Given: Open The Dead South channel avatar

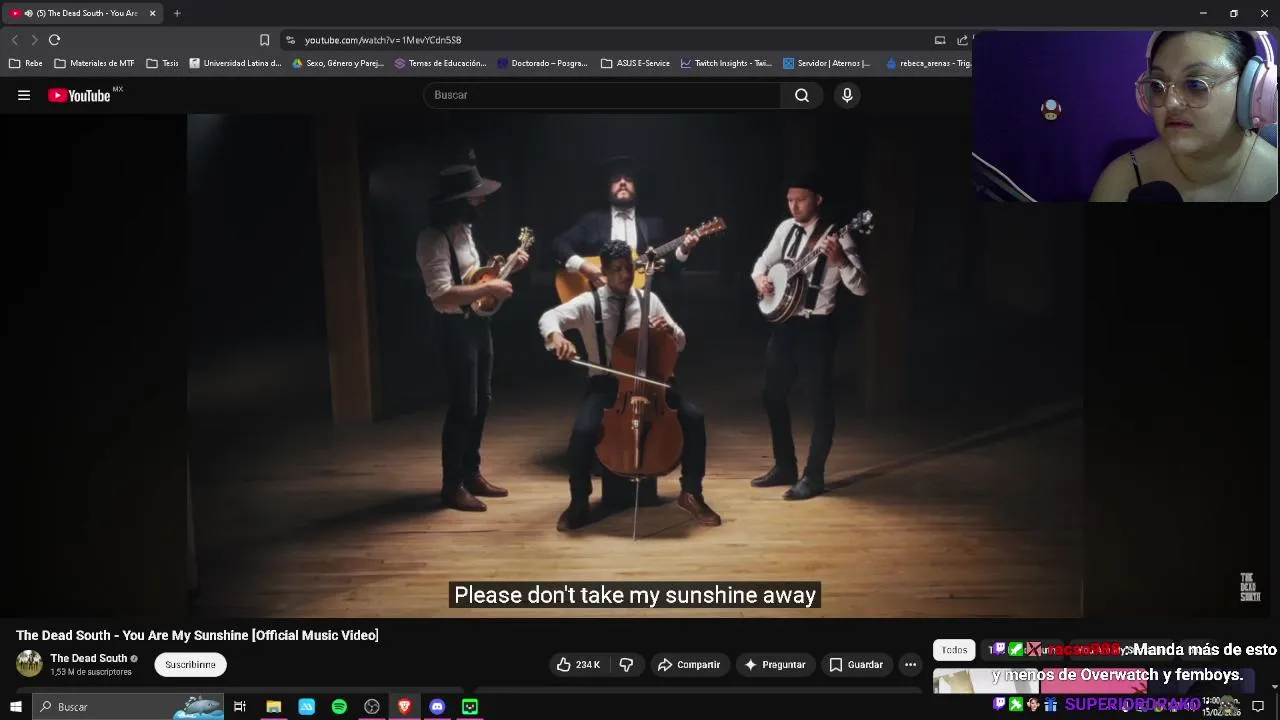Looking at the screenshot, I should (29, 663).
